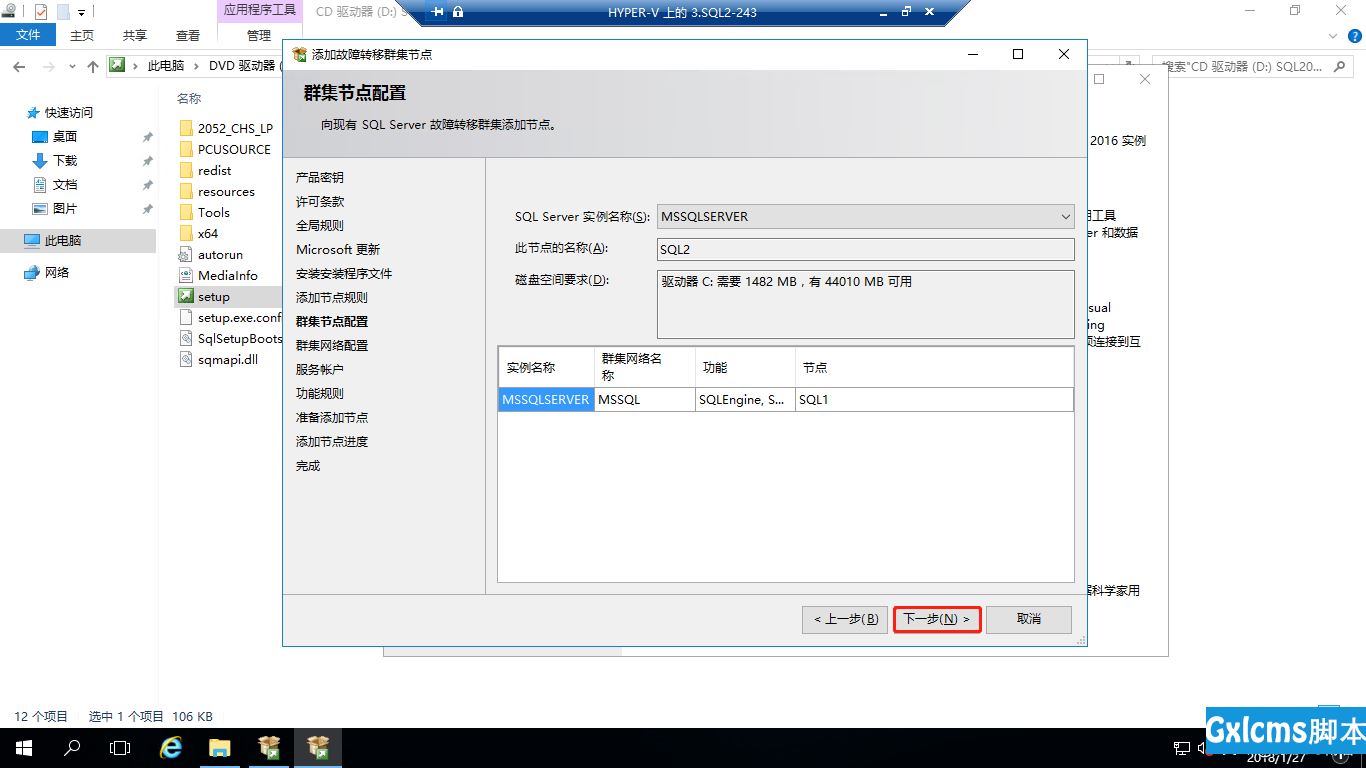Click the Explorer forward arrow

pos(49,66)
